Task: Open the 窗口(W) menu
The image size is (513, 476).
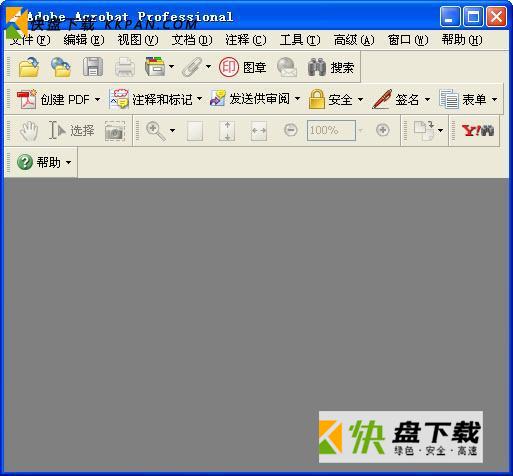Action: click(x=408, y=40)
